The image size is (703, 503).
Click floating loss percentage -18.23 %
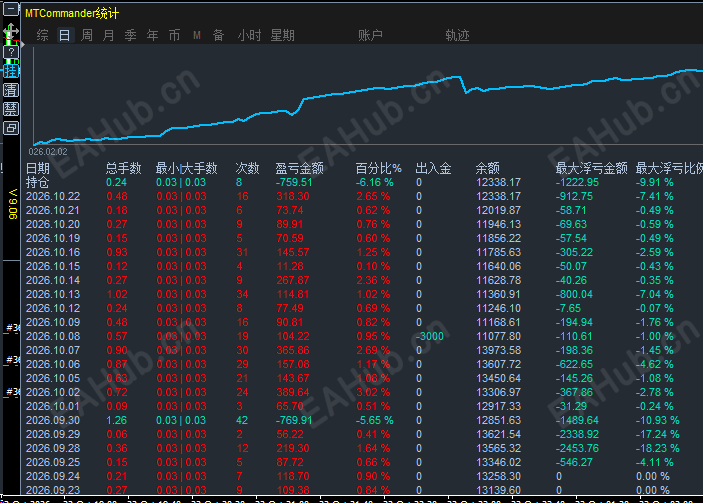point(658,448)
